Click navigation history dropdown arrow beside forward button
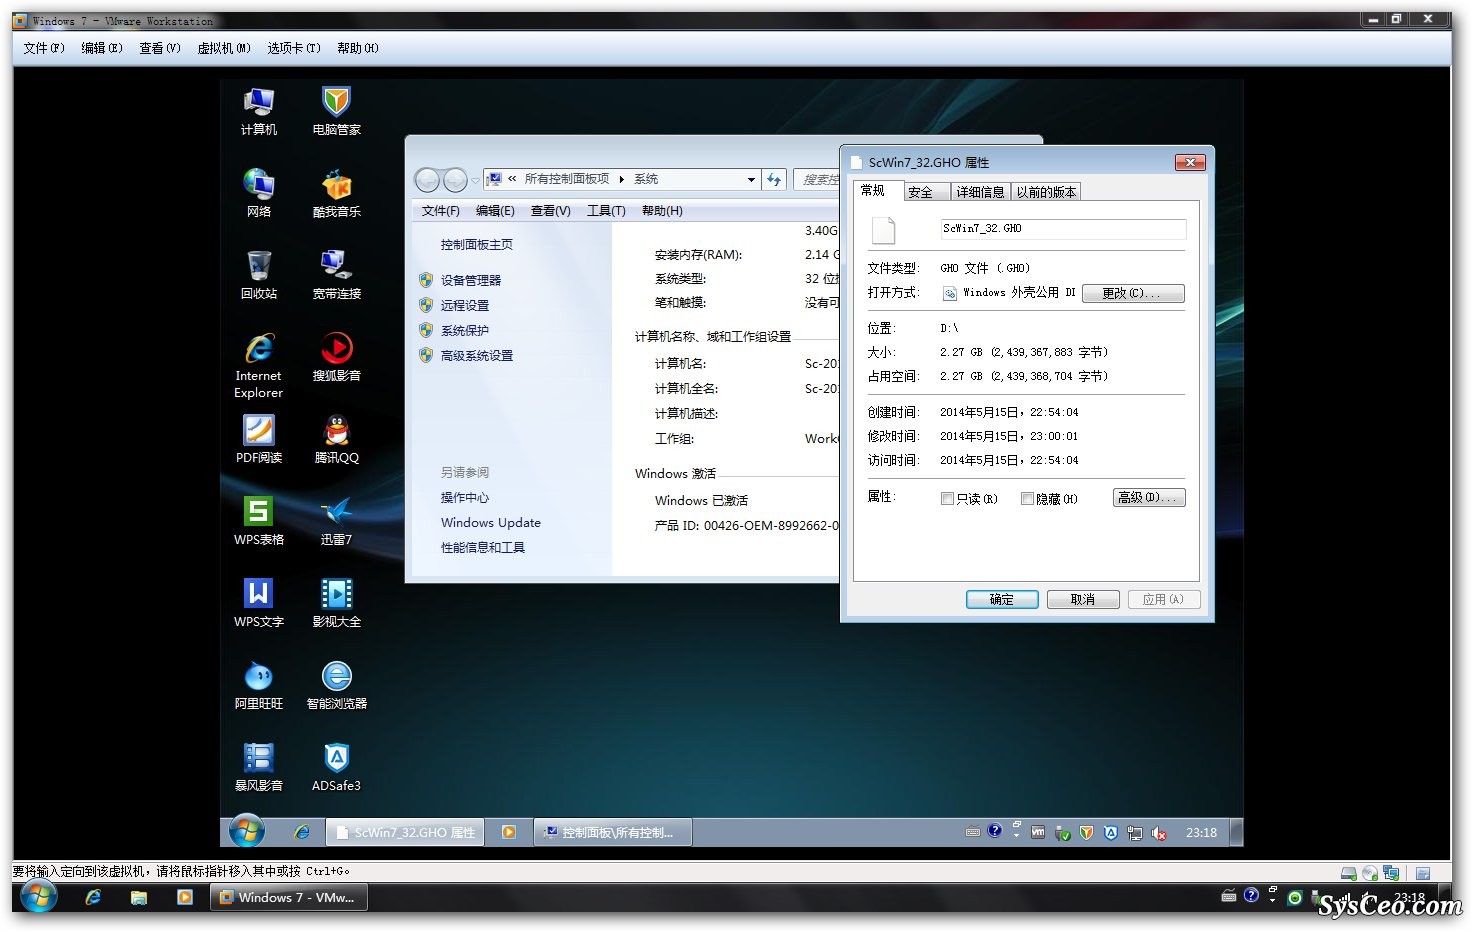 click(x=475, y=180)
